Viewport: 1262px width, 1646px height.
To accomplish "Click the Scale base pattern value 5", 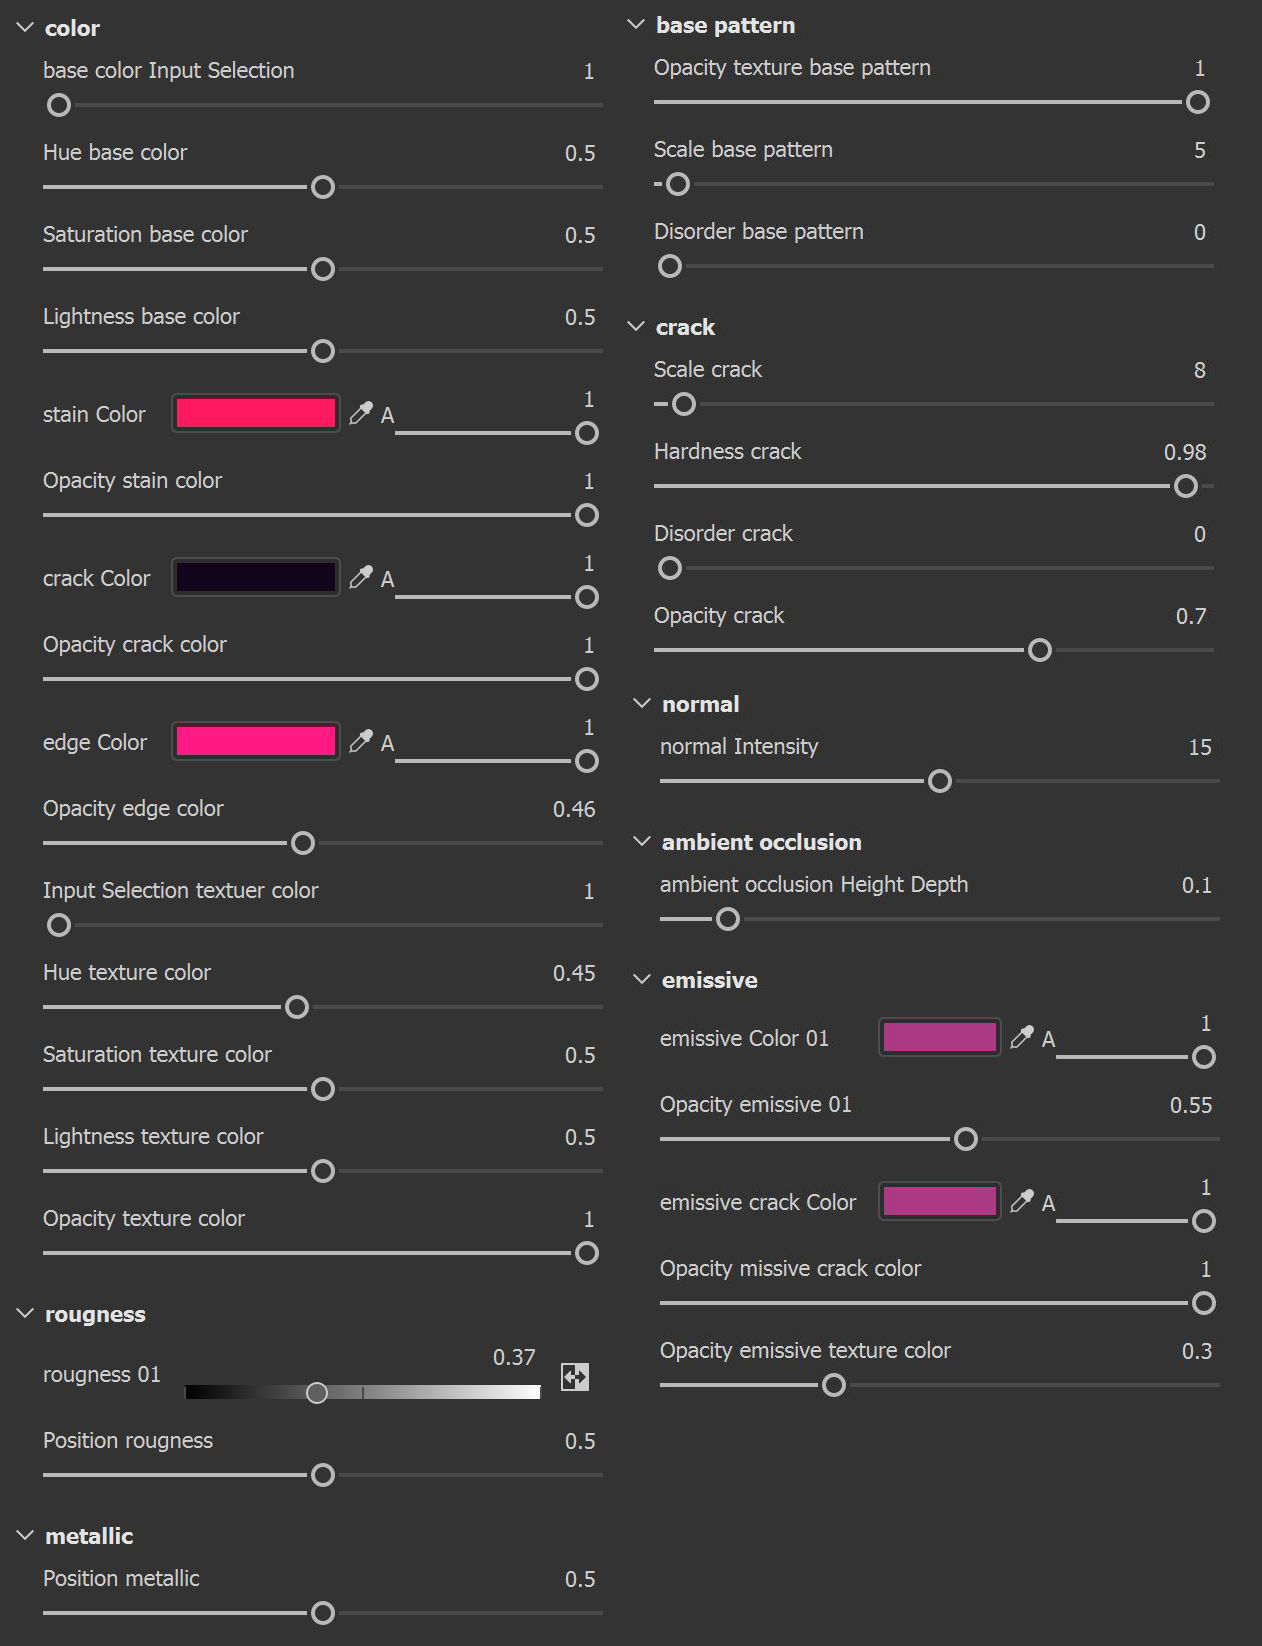I will coord(1200,150).
